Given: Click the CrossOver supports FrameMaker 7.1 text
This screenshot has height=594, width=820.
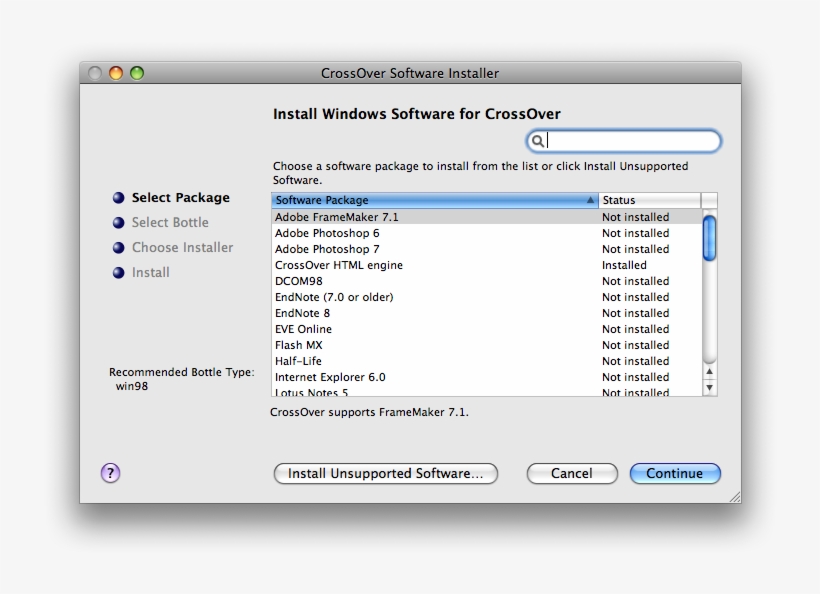Looking at the screenshot, I should tap(369, 413).
